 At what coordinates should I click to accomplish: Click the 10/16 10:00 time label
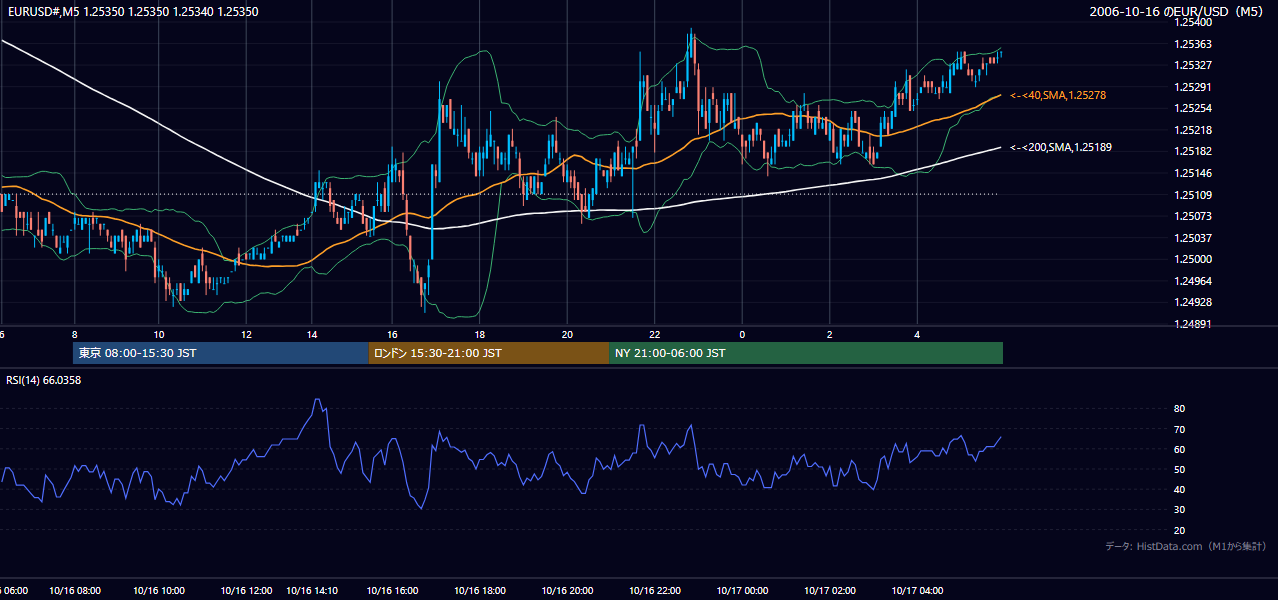click(x=160, y=590)
